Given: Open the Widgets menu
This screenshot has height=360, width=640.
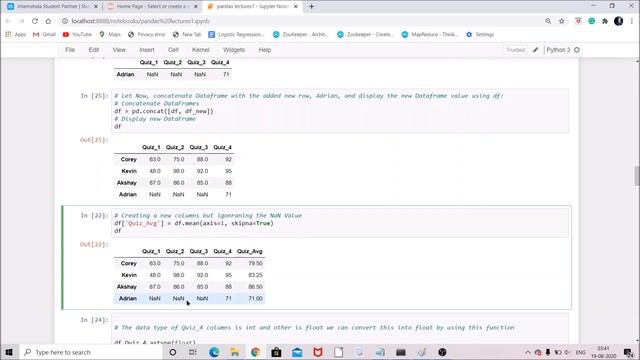Looking at the screenshot, I should tap(234, 50).
